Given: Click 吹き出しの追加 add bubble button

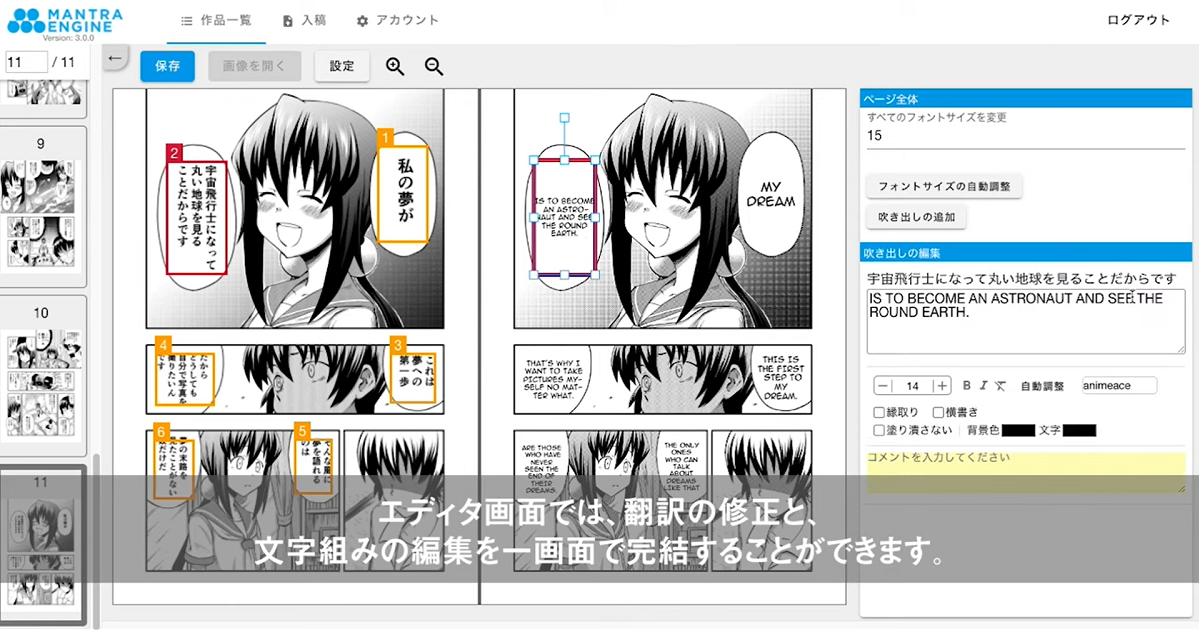Looking at the screenshot, I should tap(917, 217).
